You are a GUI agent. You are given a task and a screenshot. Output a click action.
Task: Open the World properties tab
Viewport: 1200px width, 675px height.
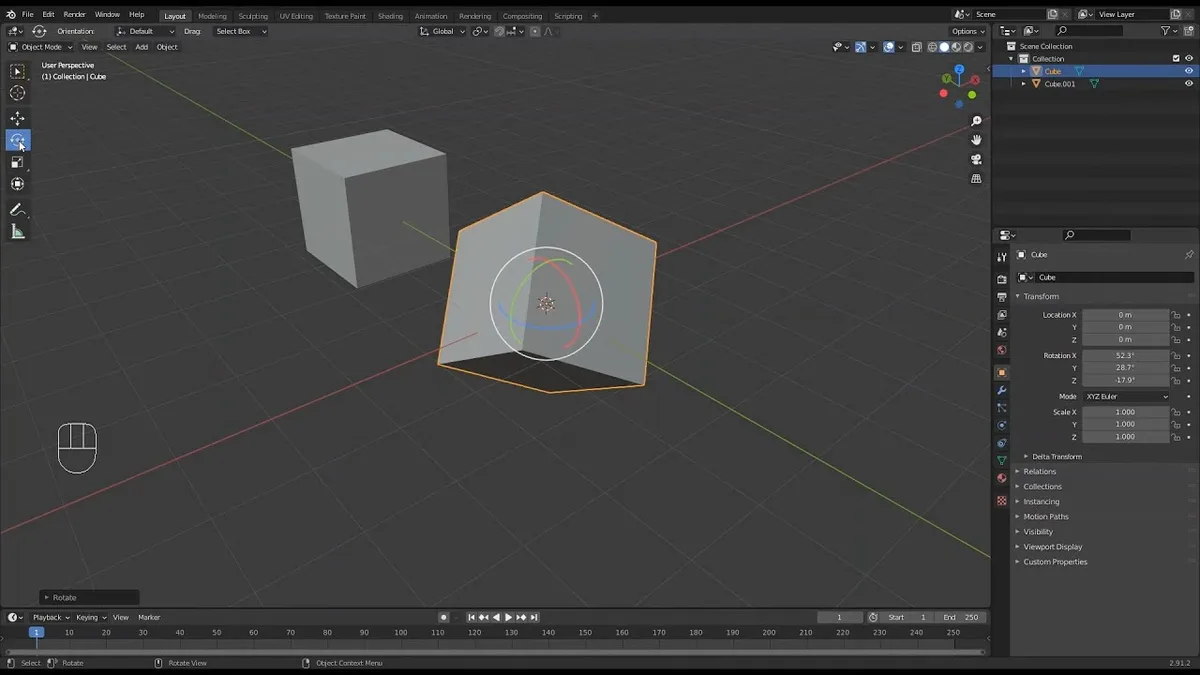click(1001, 351)
